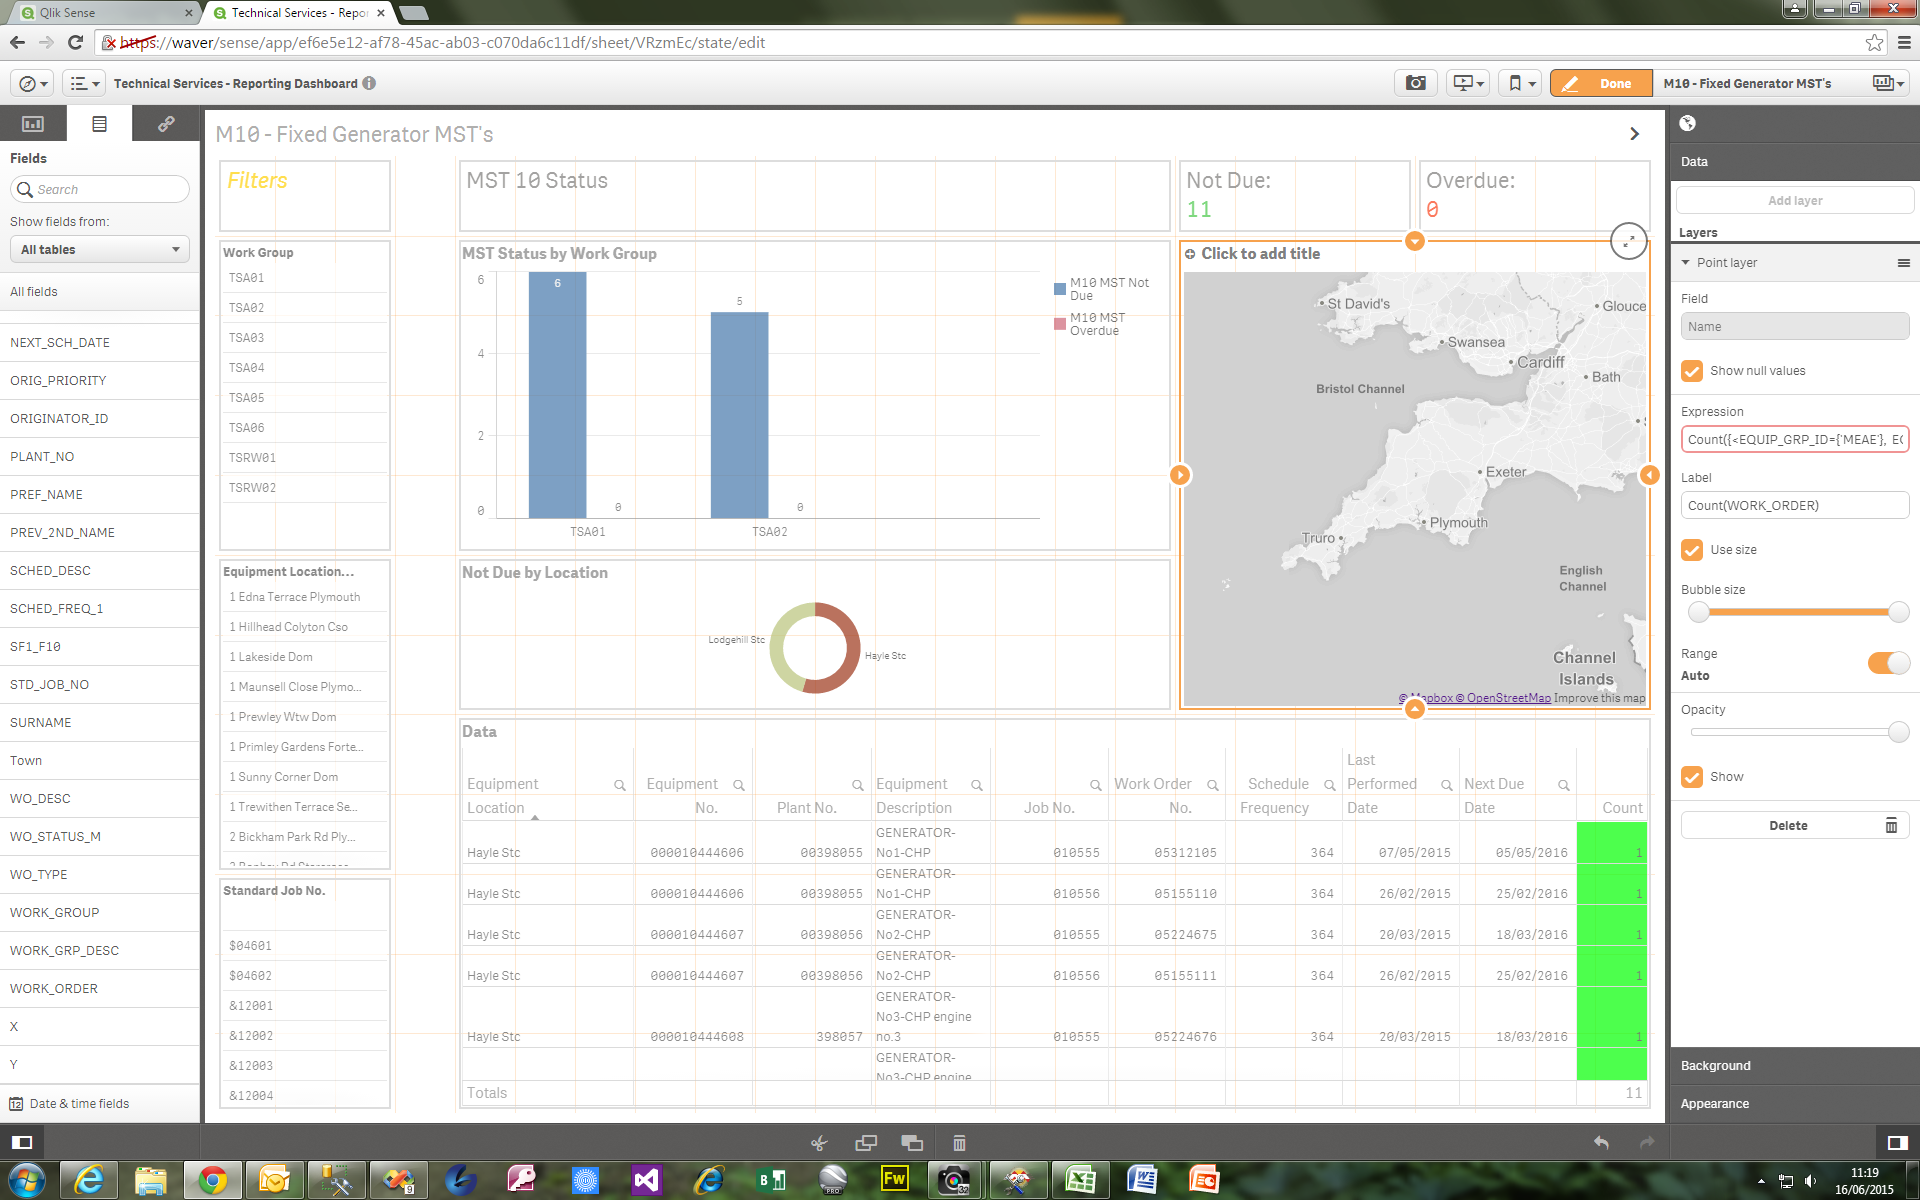This screenshot has width=1920, height=1200.
Task: Copy the selected object
Action: (866, 1142)
